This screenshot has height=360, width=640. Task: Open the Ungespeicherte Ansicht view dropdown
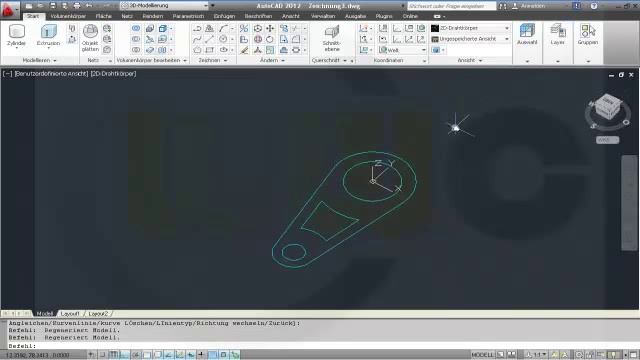471,39
